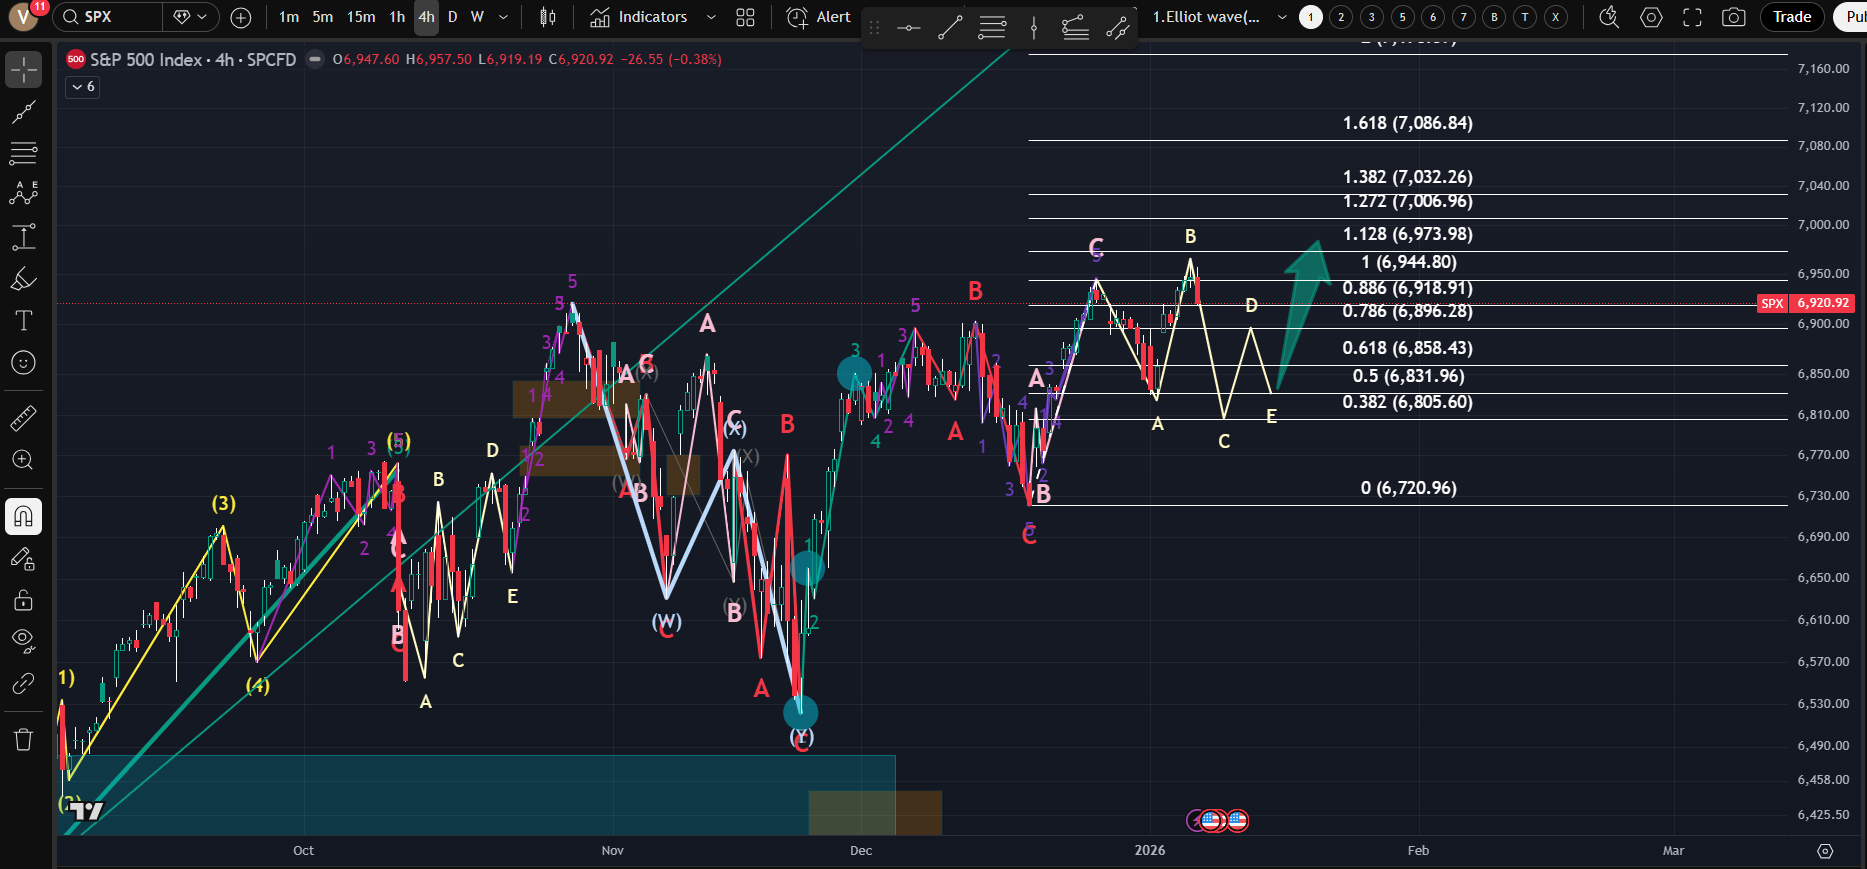Switch to the 1h timeframe
This screenshot has width=1867, height=869.
point(397,17)
